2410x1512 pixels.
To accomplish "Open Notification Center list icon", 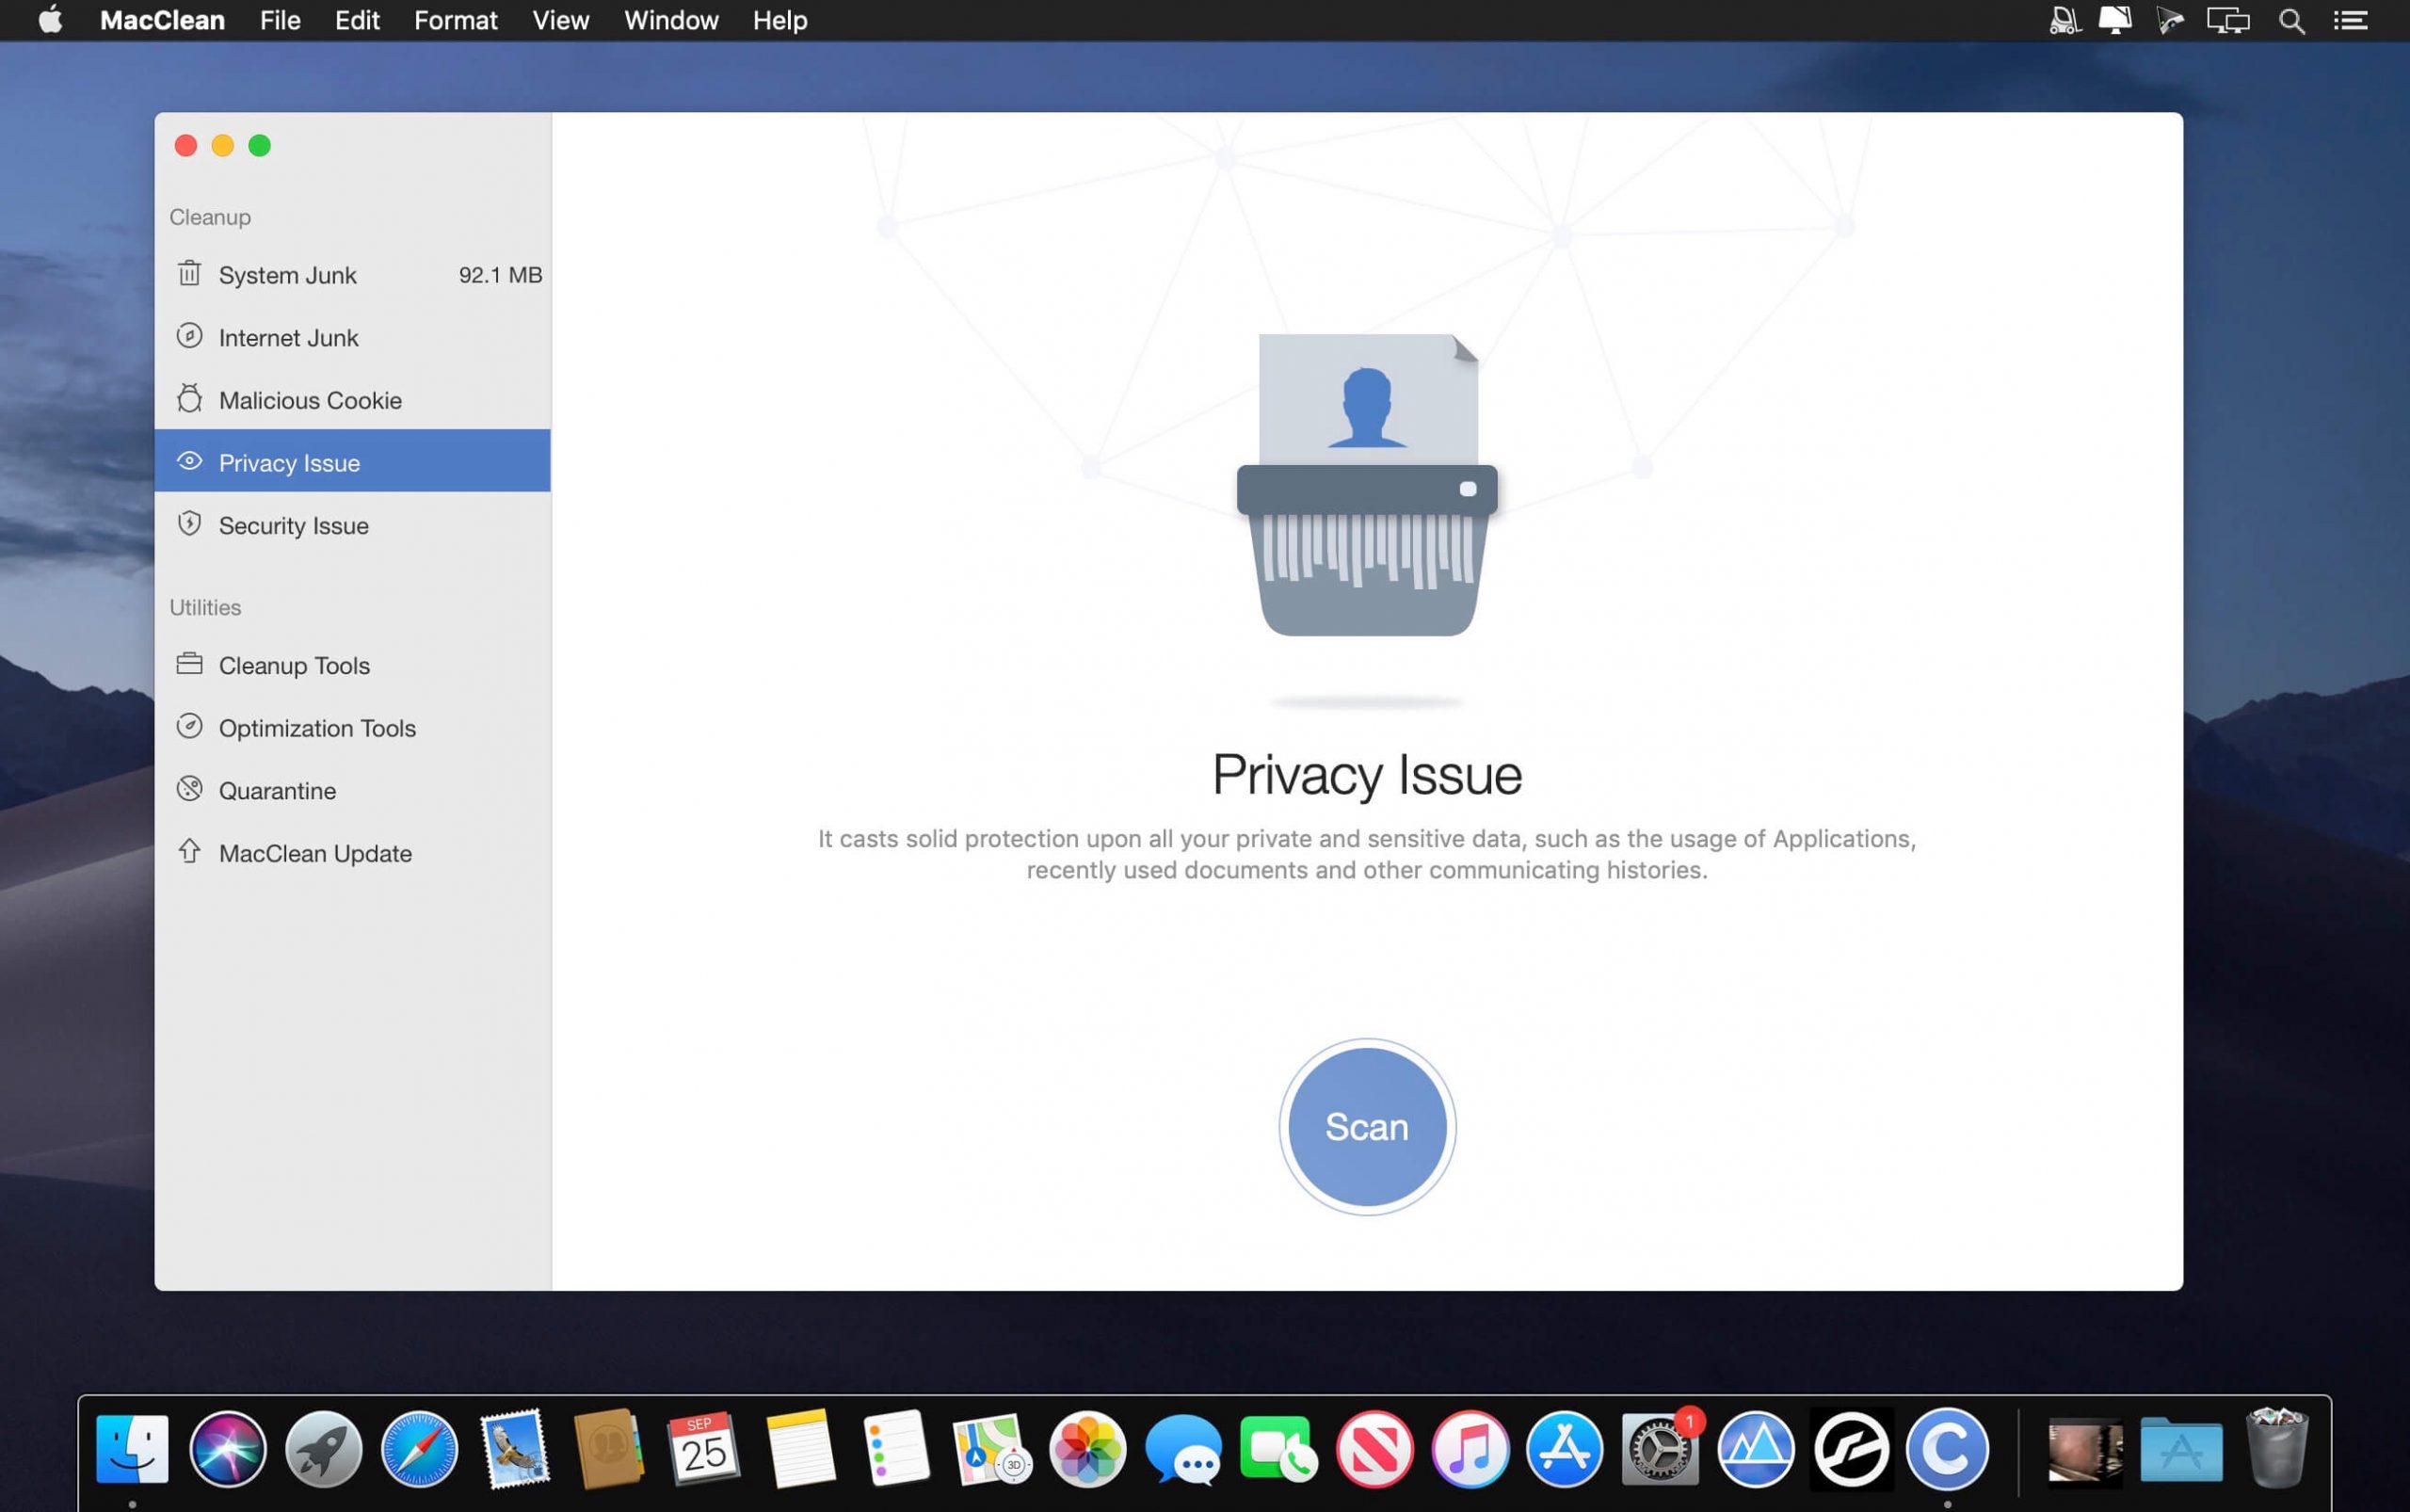I will [x=2351, y=20].
